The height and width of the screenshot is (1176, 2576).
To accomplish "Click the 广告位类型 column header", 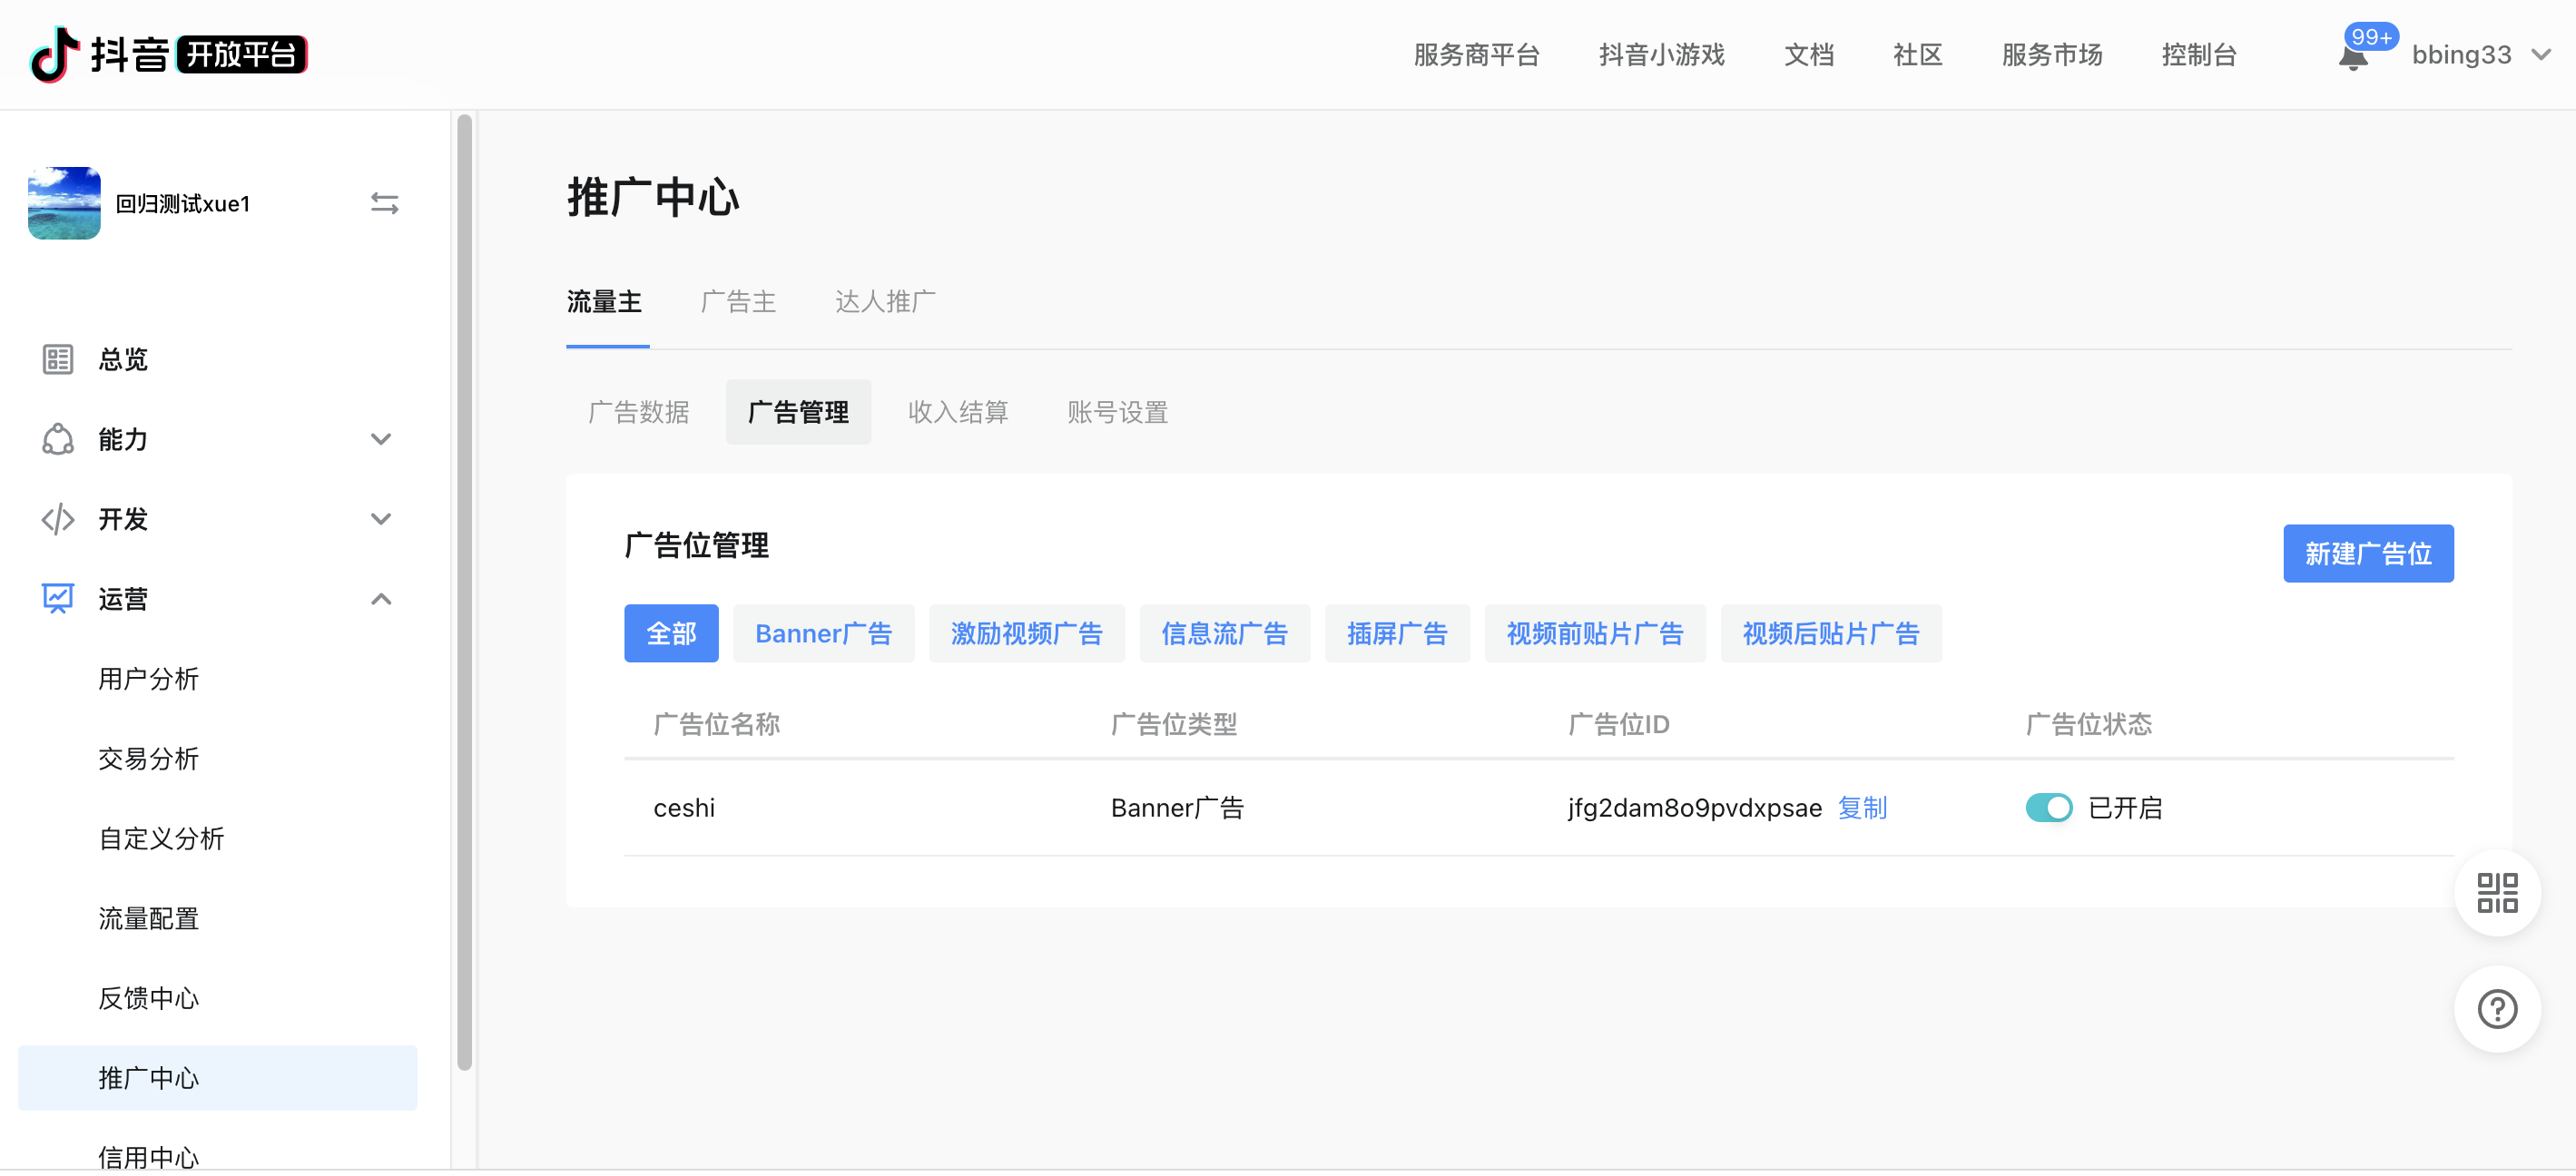I will click(1174, 724).
